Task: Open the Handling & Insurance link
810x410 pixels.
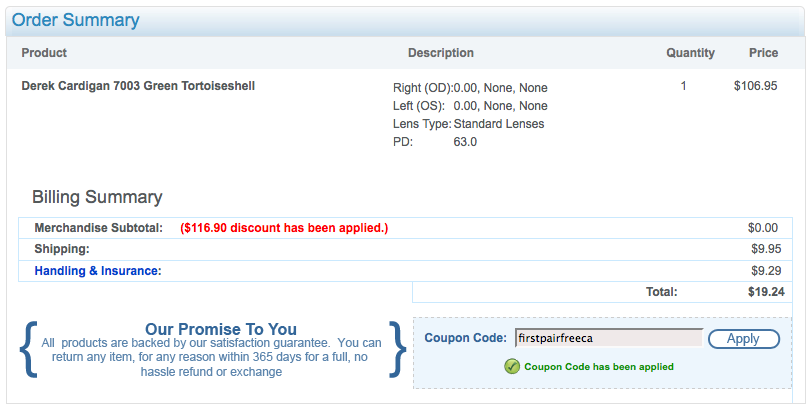Action: pyautogui.click(x=98, y=271)
